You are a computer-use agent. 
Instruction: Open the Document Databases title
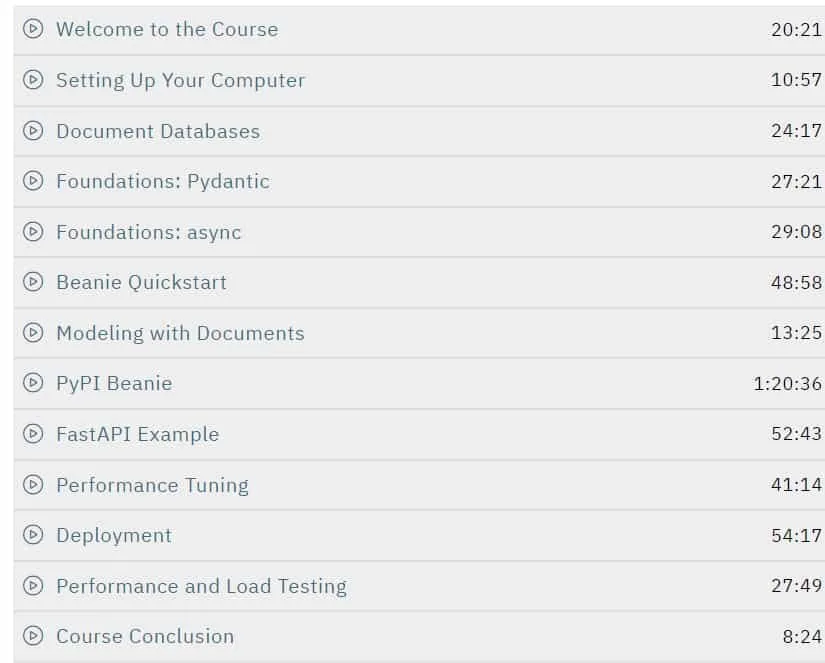[158, 131]
